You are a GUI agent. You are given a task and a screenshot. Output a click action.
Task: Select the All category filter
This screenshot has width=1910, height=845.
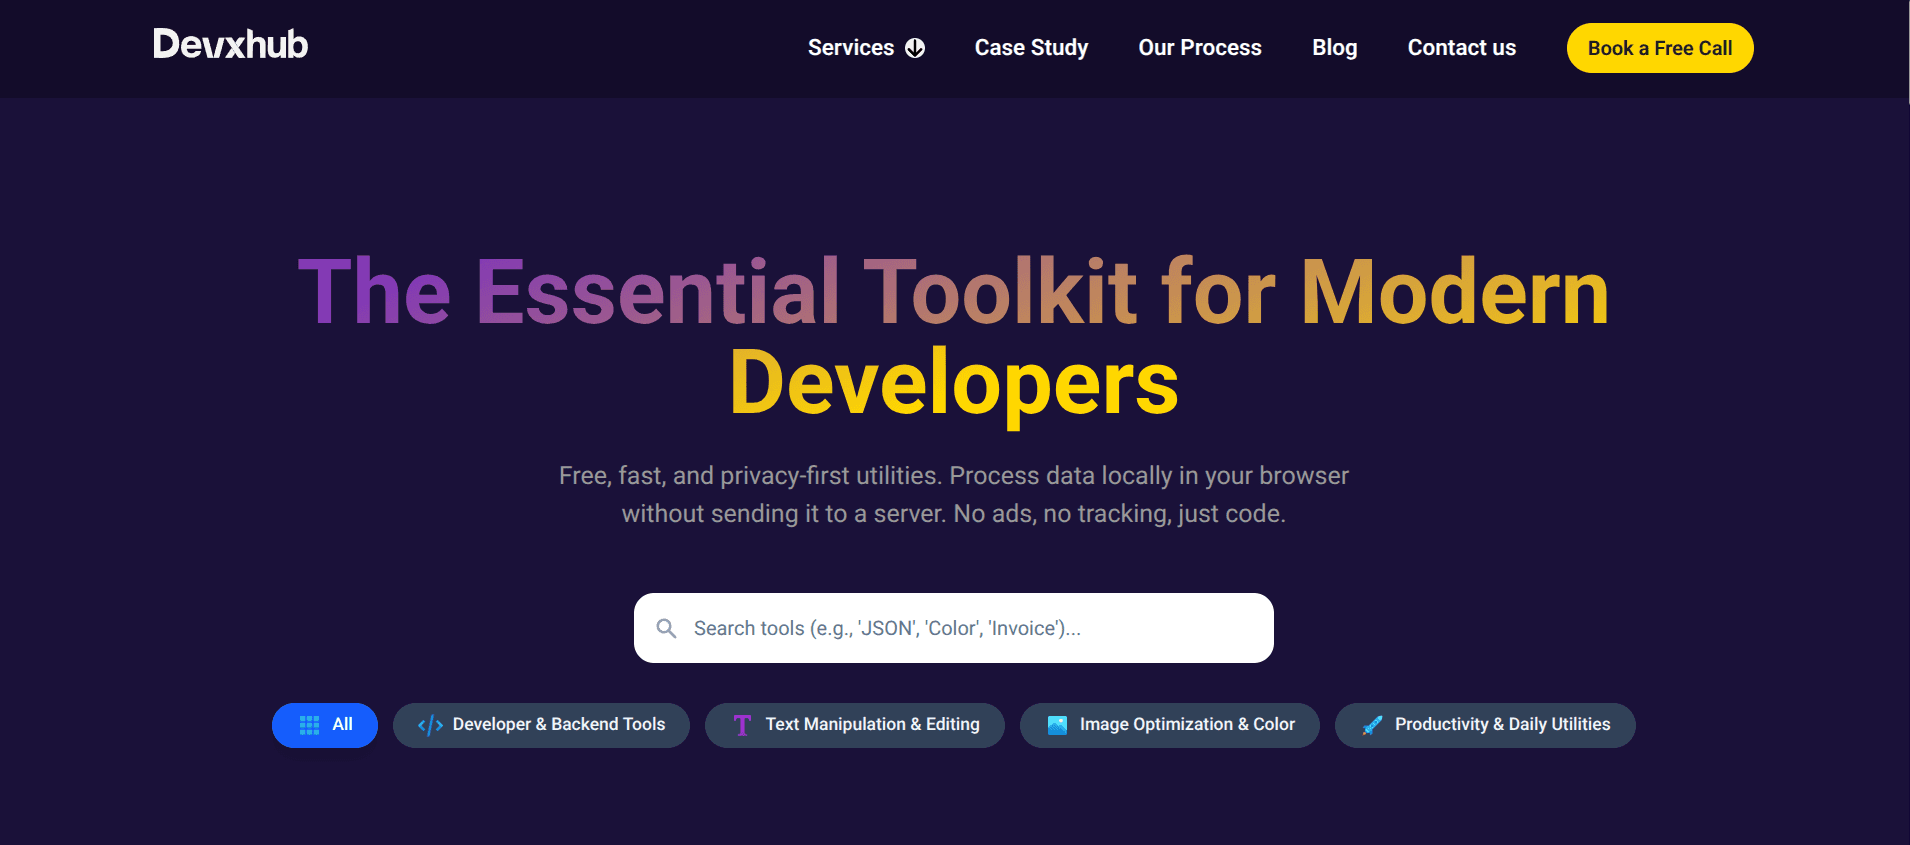tap(325, 725)
